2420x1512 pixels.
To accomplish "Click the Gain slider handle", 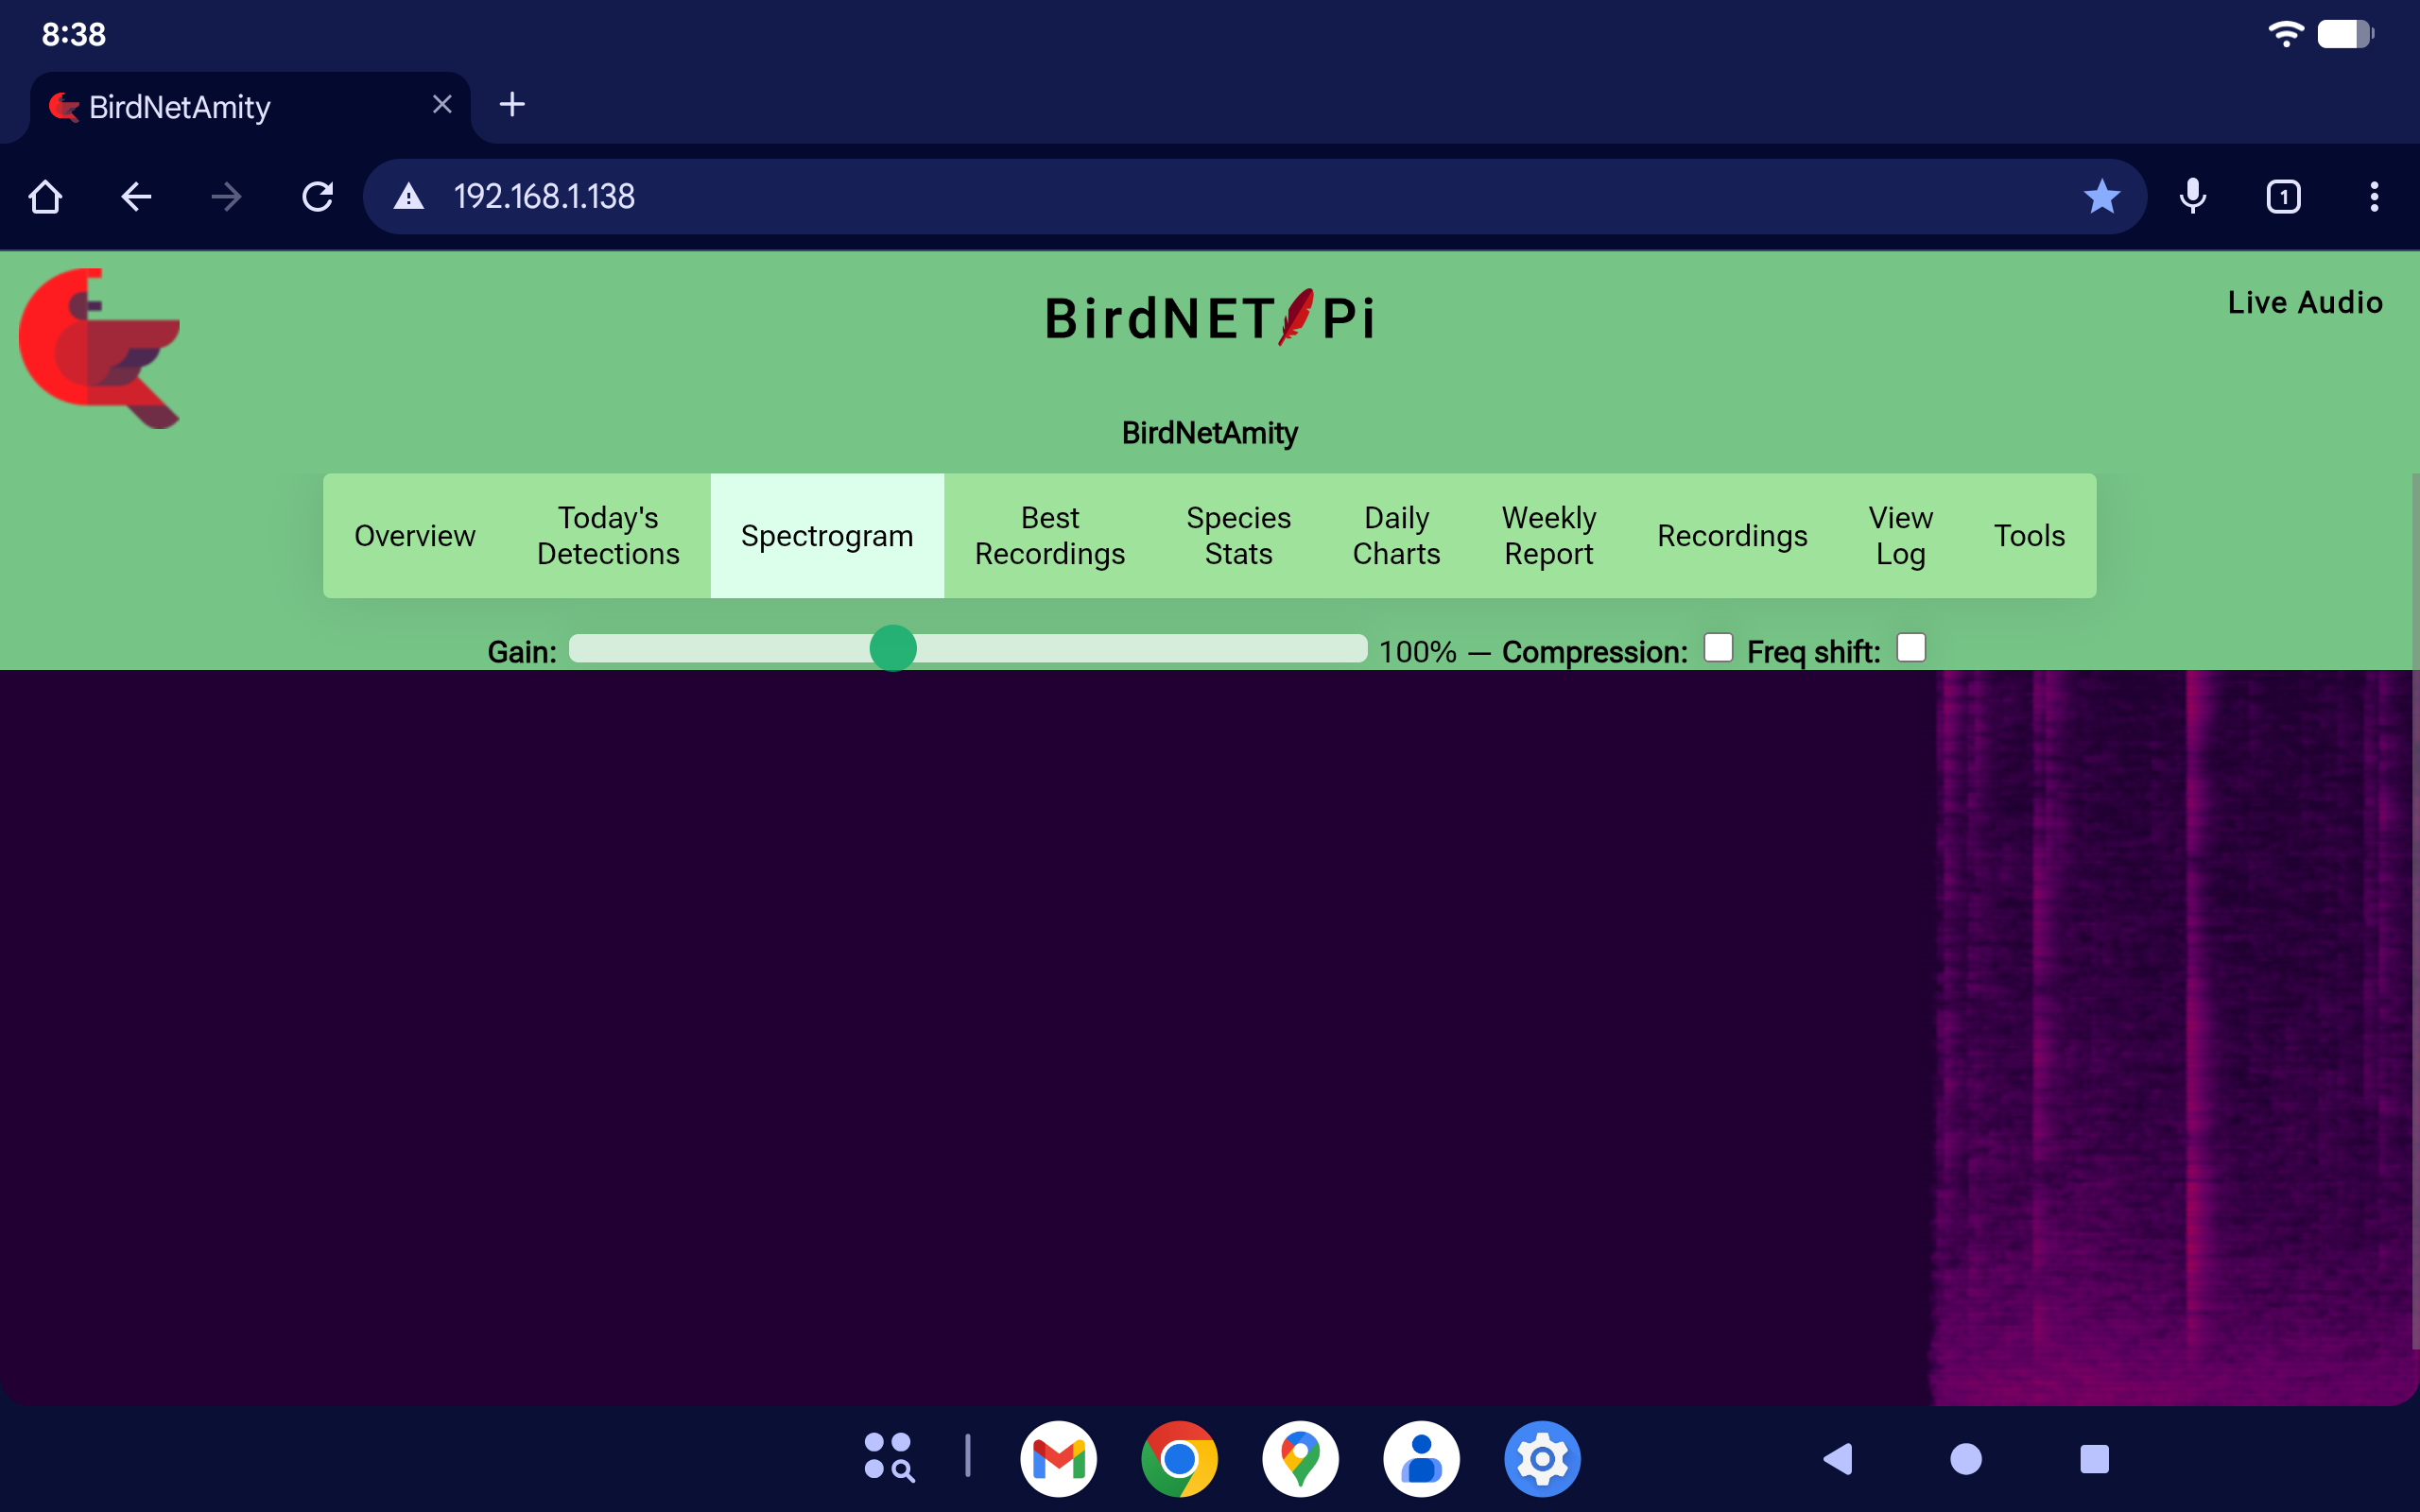I will click(x=893, y=649).
